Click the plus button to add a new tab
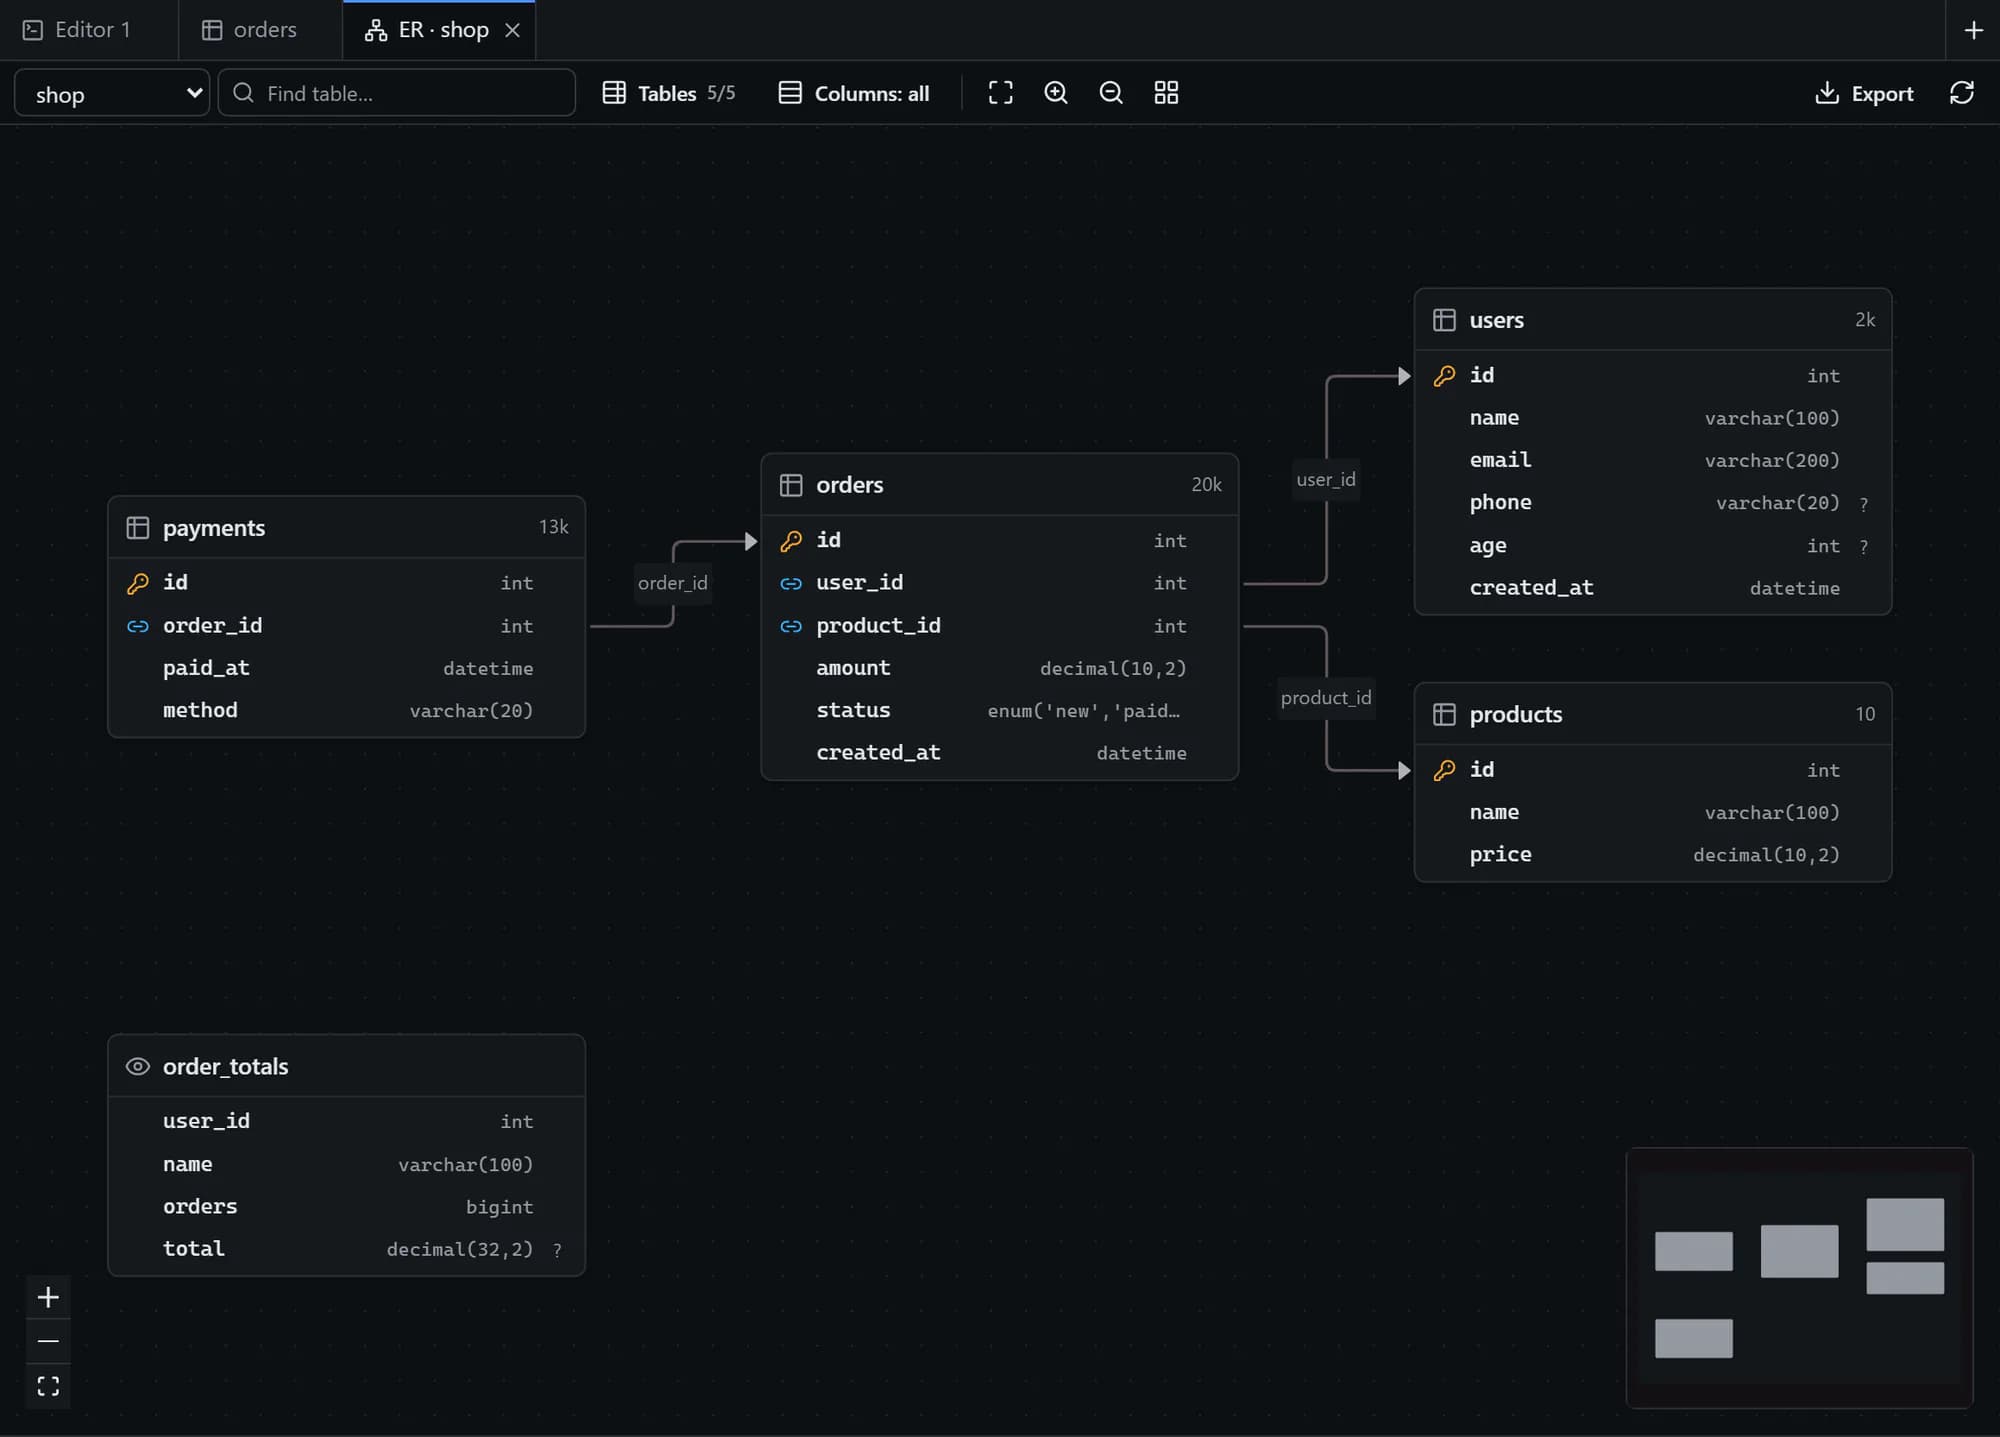 pos(1973,30)
